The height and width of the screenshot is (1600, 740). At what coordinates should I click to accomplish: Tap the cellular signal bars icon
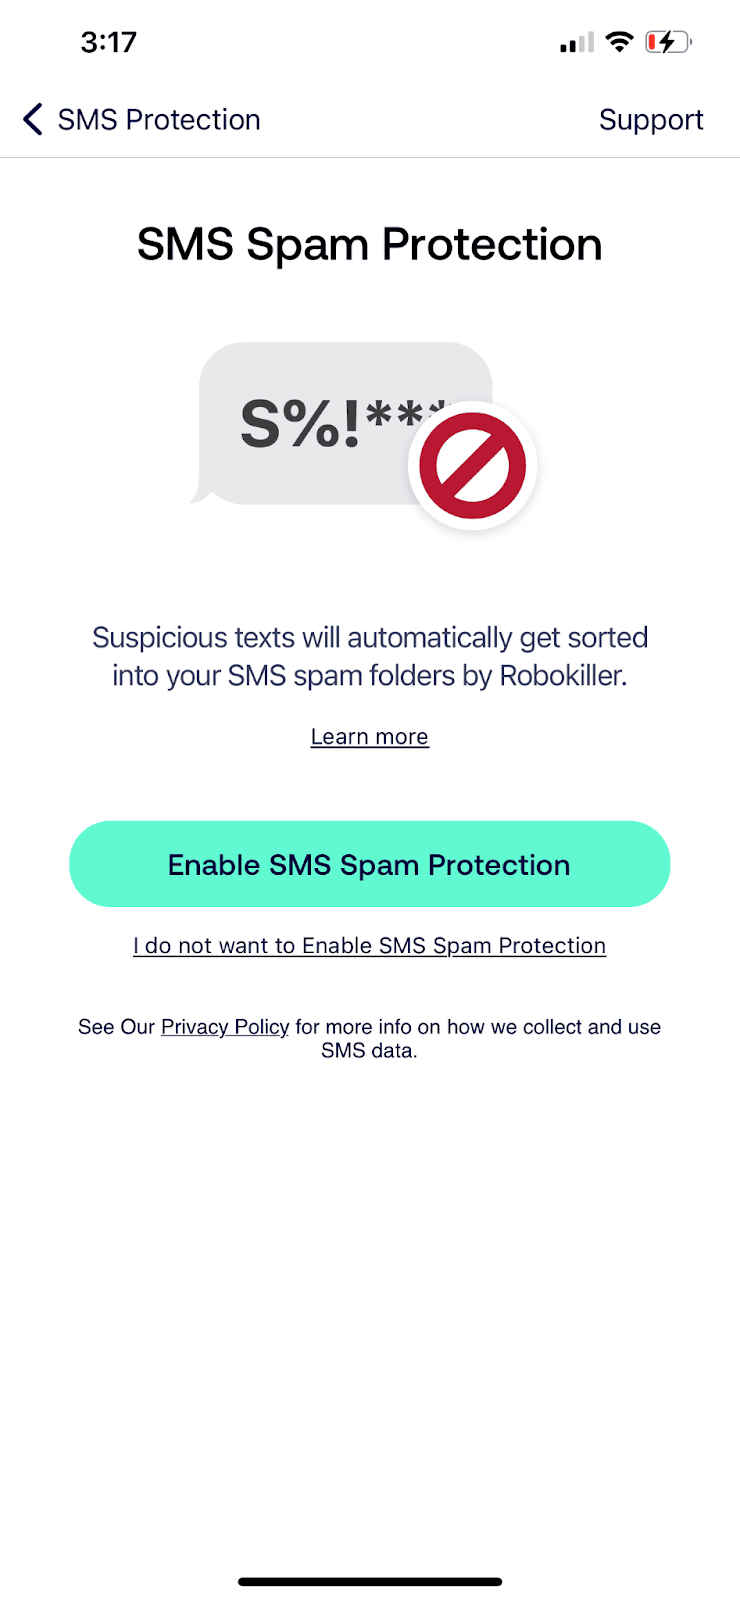tap(576, 42)
